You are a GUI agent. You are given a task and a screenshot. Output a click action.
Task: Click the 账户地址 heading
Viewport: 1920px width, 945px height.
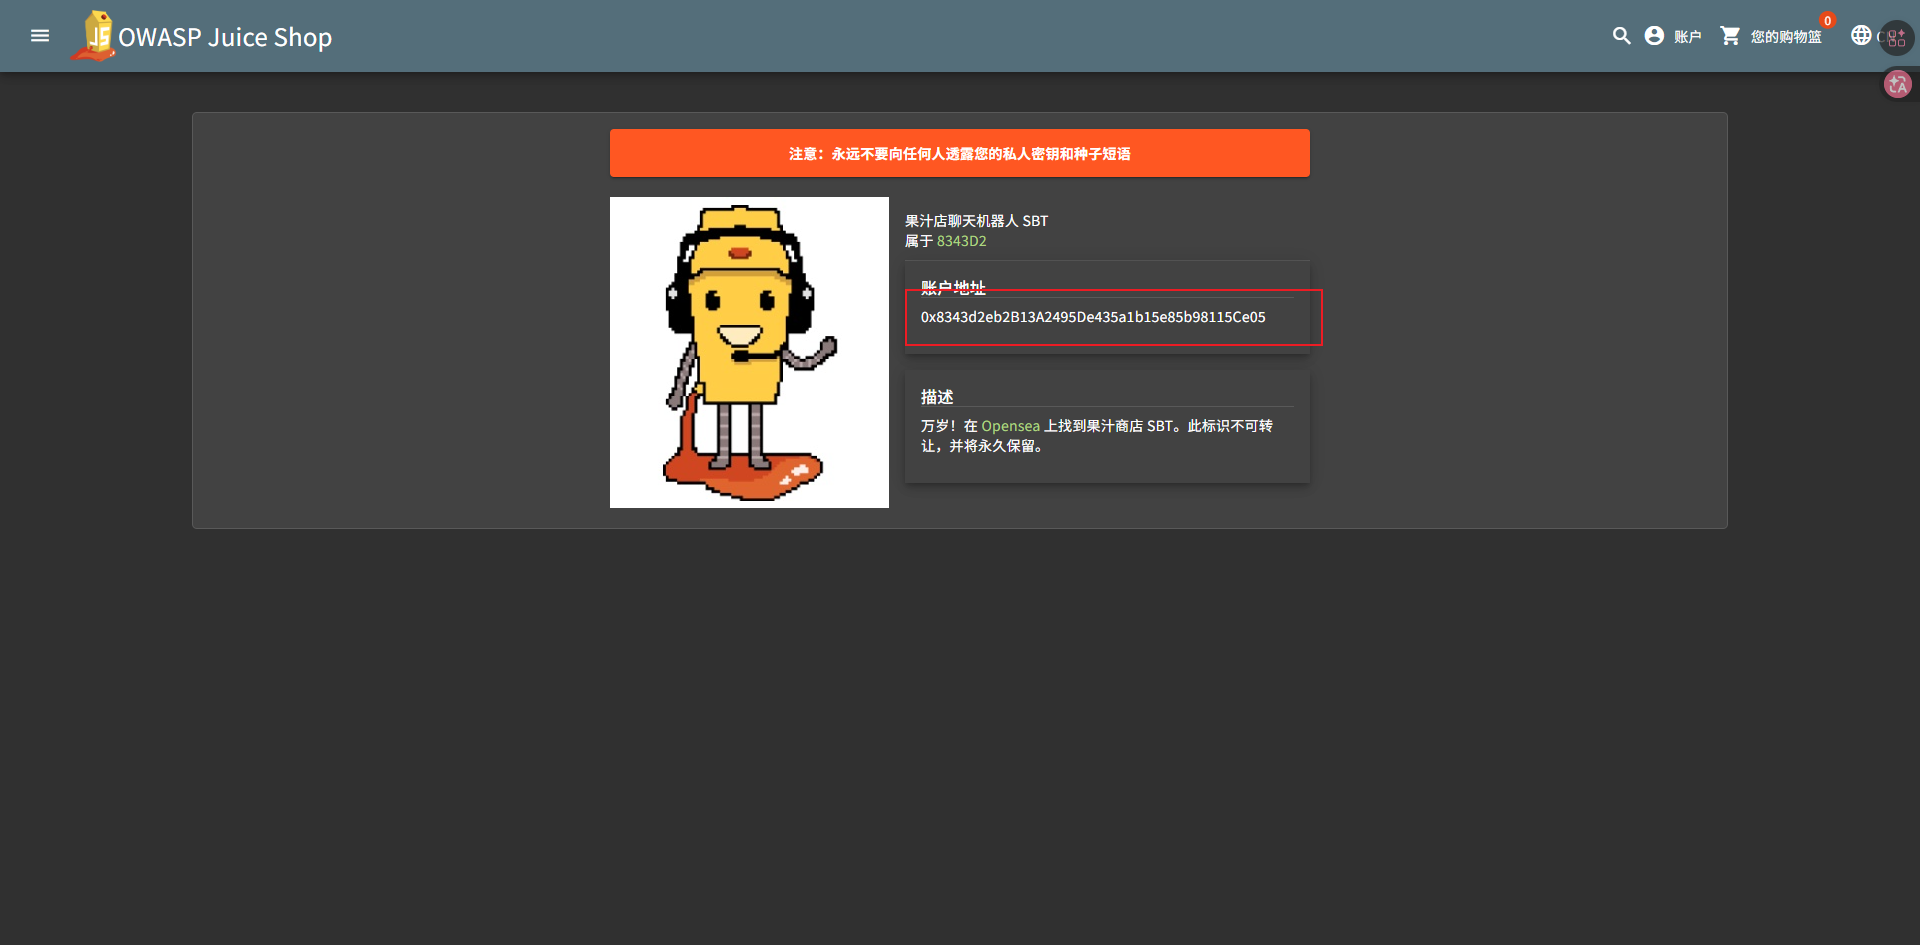pyautogui.click(x=953, y=288)
